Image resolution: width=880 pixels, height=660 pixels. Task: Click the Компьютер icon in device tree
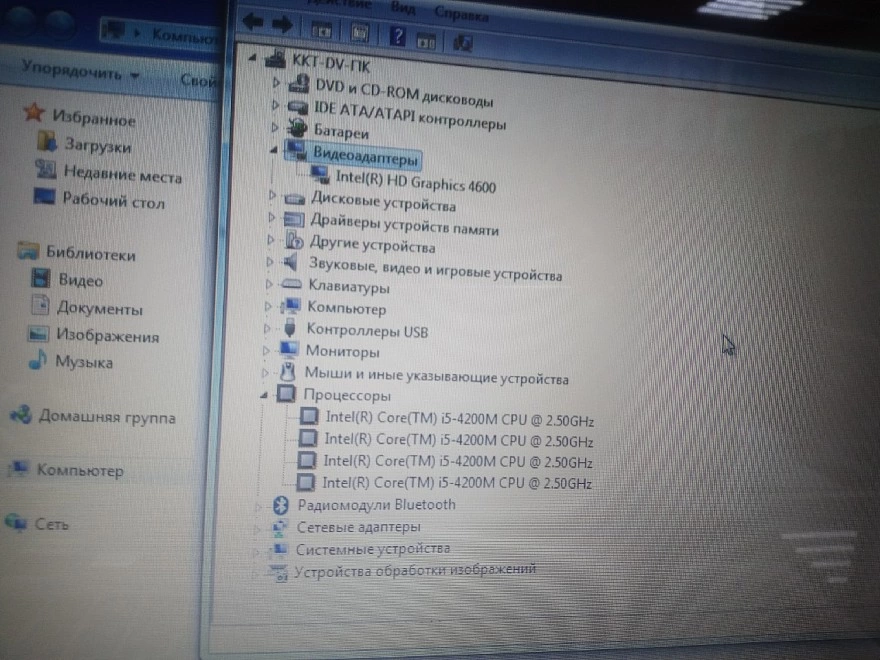coord(291,306)
